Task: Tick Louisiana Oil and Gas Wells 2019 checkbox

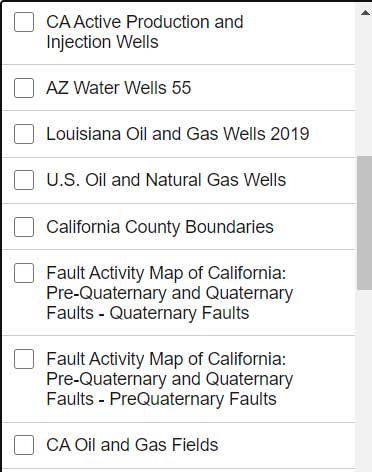Action: (24, 134)
